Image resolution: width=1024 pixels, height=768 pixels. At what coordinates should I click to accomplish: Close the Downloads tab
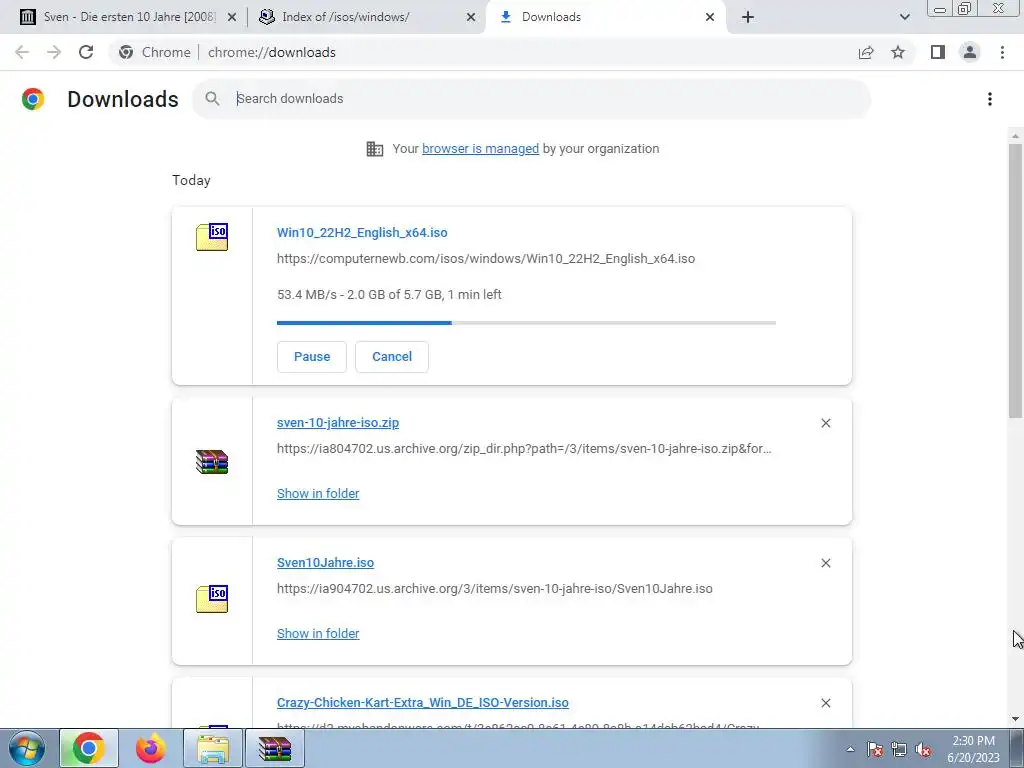tap(710, 17)
